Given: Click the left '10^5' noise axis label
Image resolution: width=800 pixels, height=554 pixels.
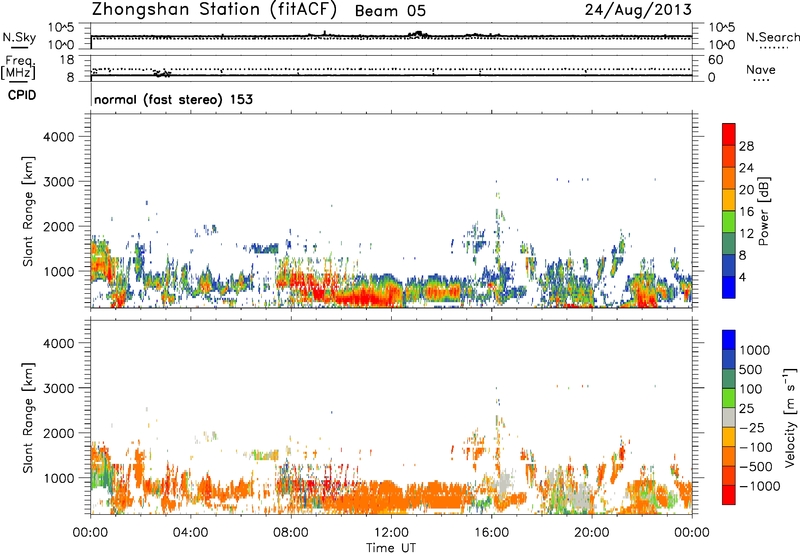Looking at the screenshot, I should pos(61,28).
